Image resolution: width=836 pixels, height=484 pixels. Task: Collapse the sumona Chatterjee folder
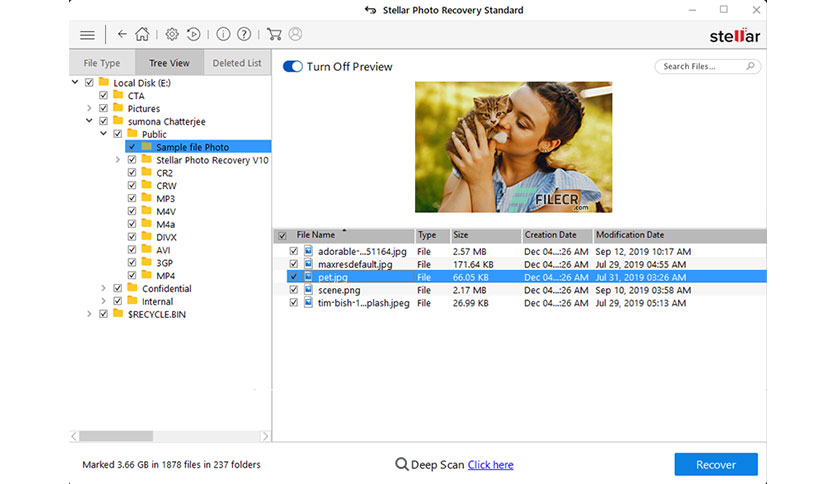(90, 120)
